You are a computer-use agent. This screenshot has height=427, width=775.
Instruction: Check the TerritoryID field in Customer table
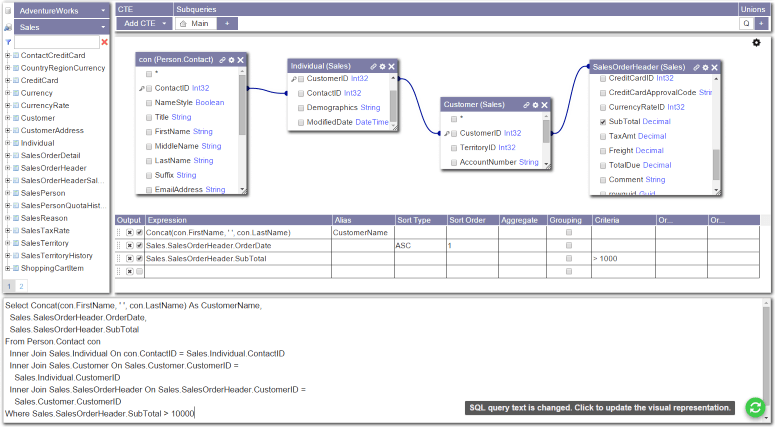454,148
